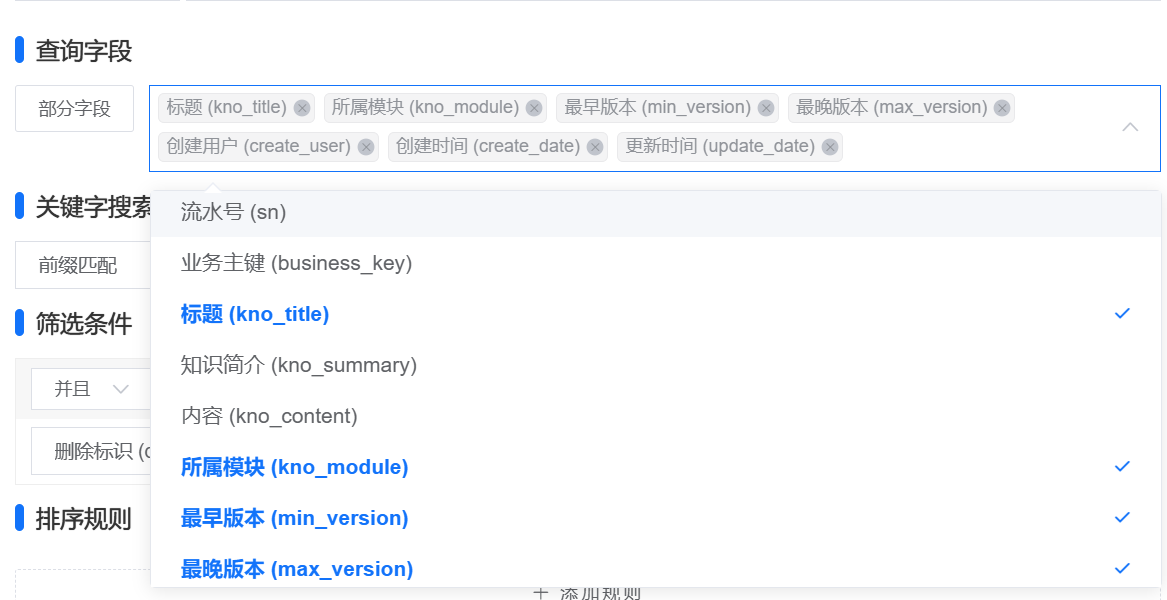This screenshot has height=600, width=1167.
Task: Uncheck 所属模块 (kno_module) in the dropdown list
Action: coord(294,467)
